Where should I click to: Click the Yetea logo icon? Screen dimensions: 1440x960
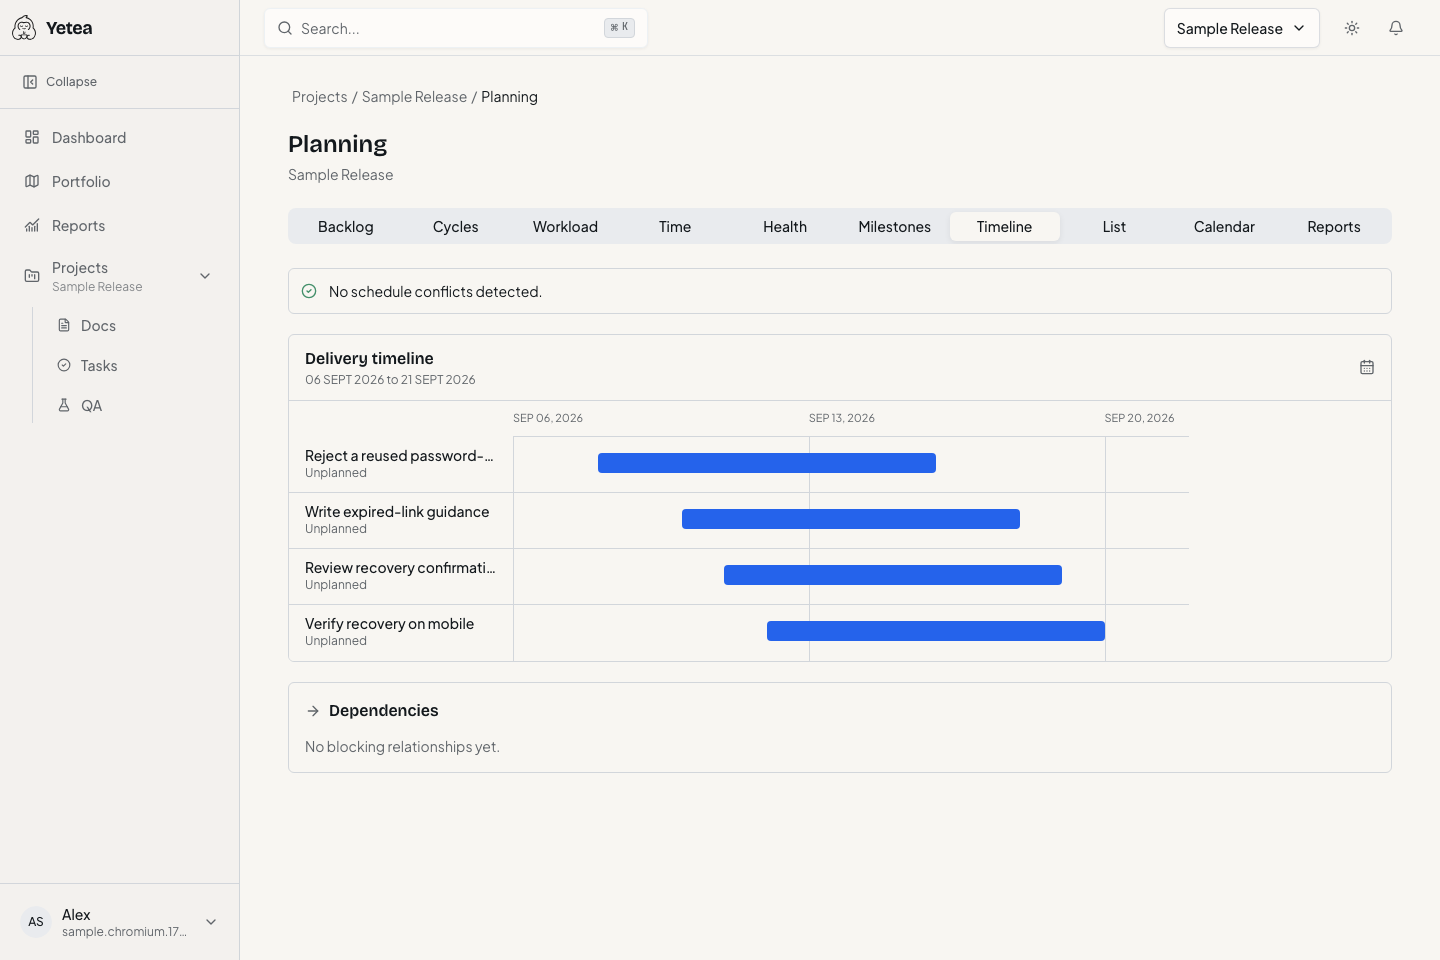24,28
